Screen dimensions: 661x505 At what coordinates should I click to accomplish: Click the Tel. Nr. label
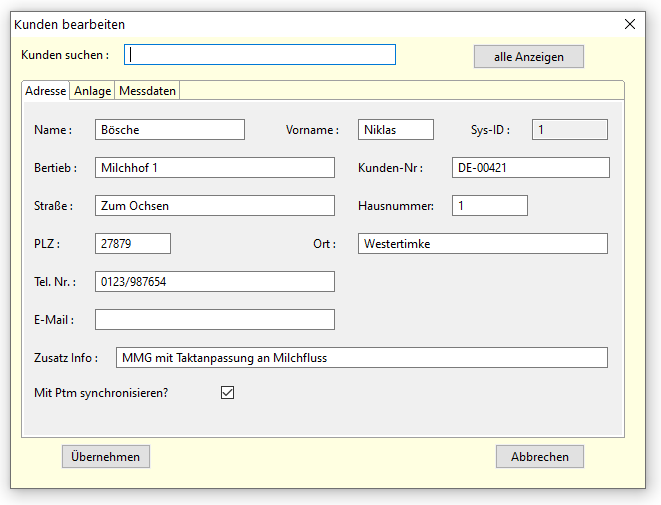pyautogui.click(x=55, y=282)
